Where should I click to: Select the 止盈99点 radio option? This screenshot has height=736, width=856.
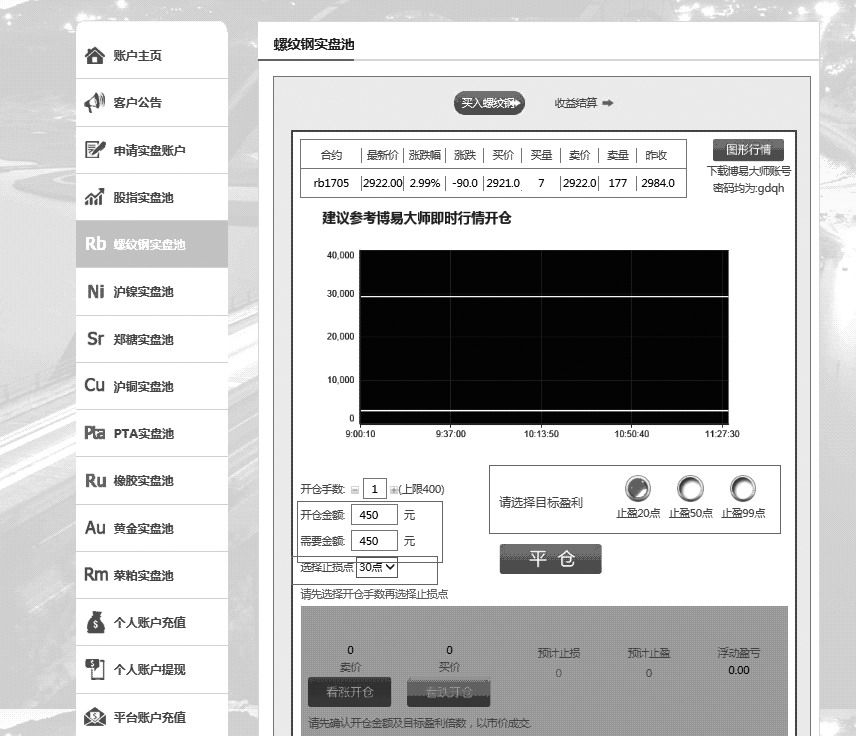(742, 488)
